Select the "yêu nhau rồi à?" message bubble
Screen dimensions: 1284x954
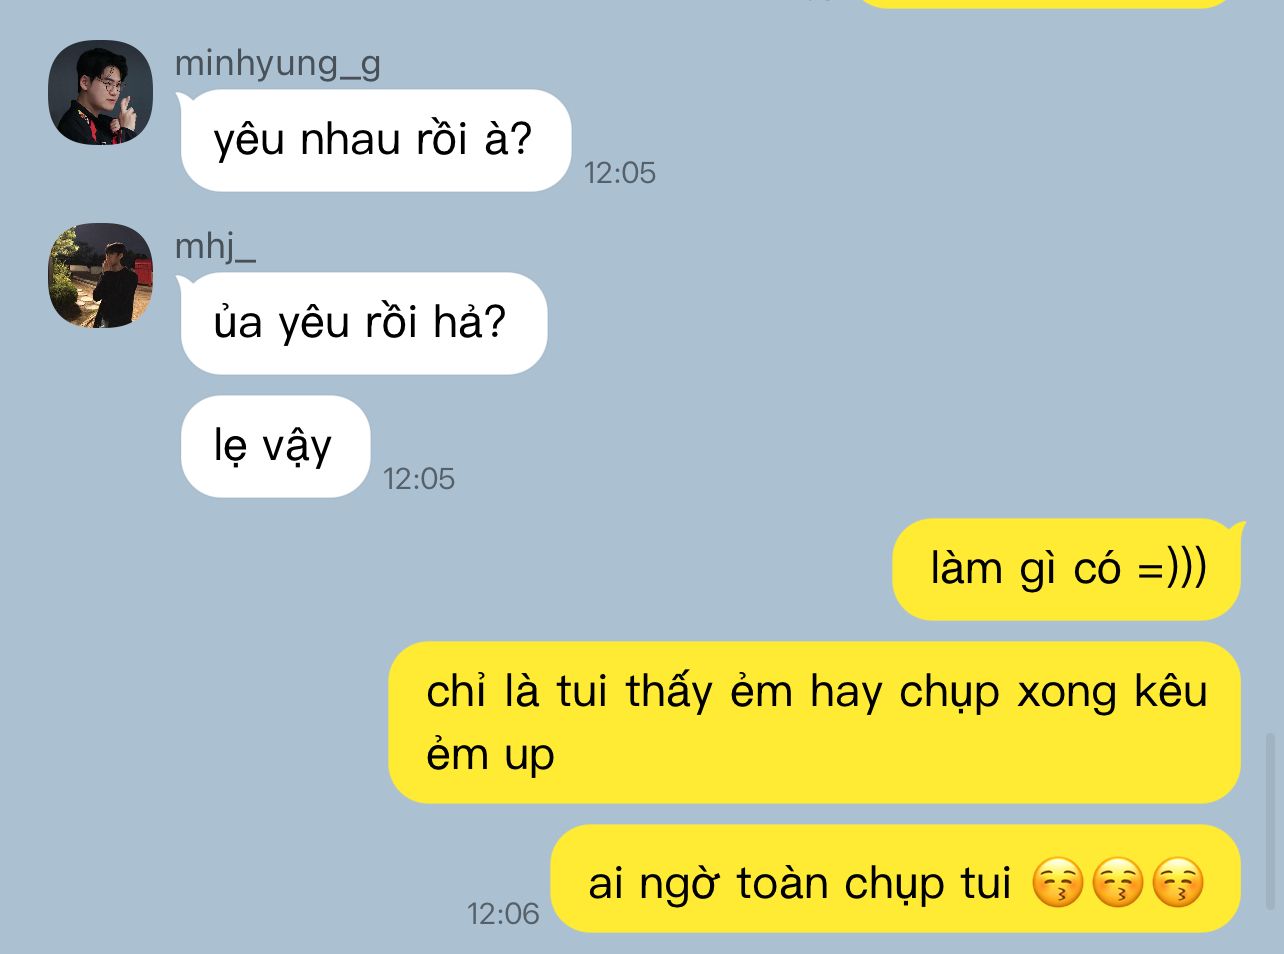point(375,140)
